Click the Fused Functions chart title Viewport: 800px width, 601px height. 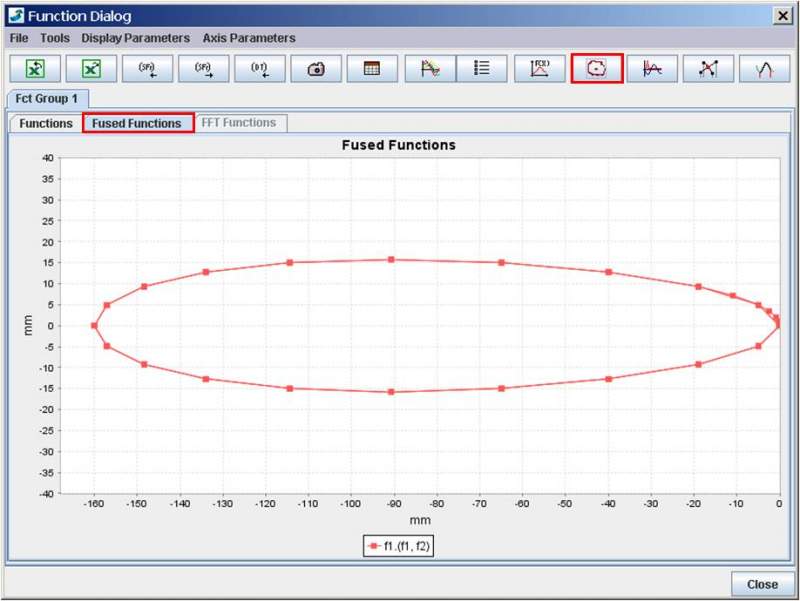[398, 145]
